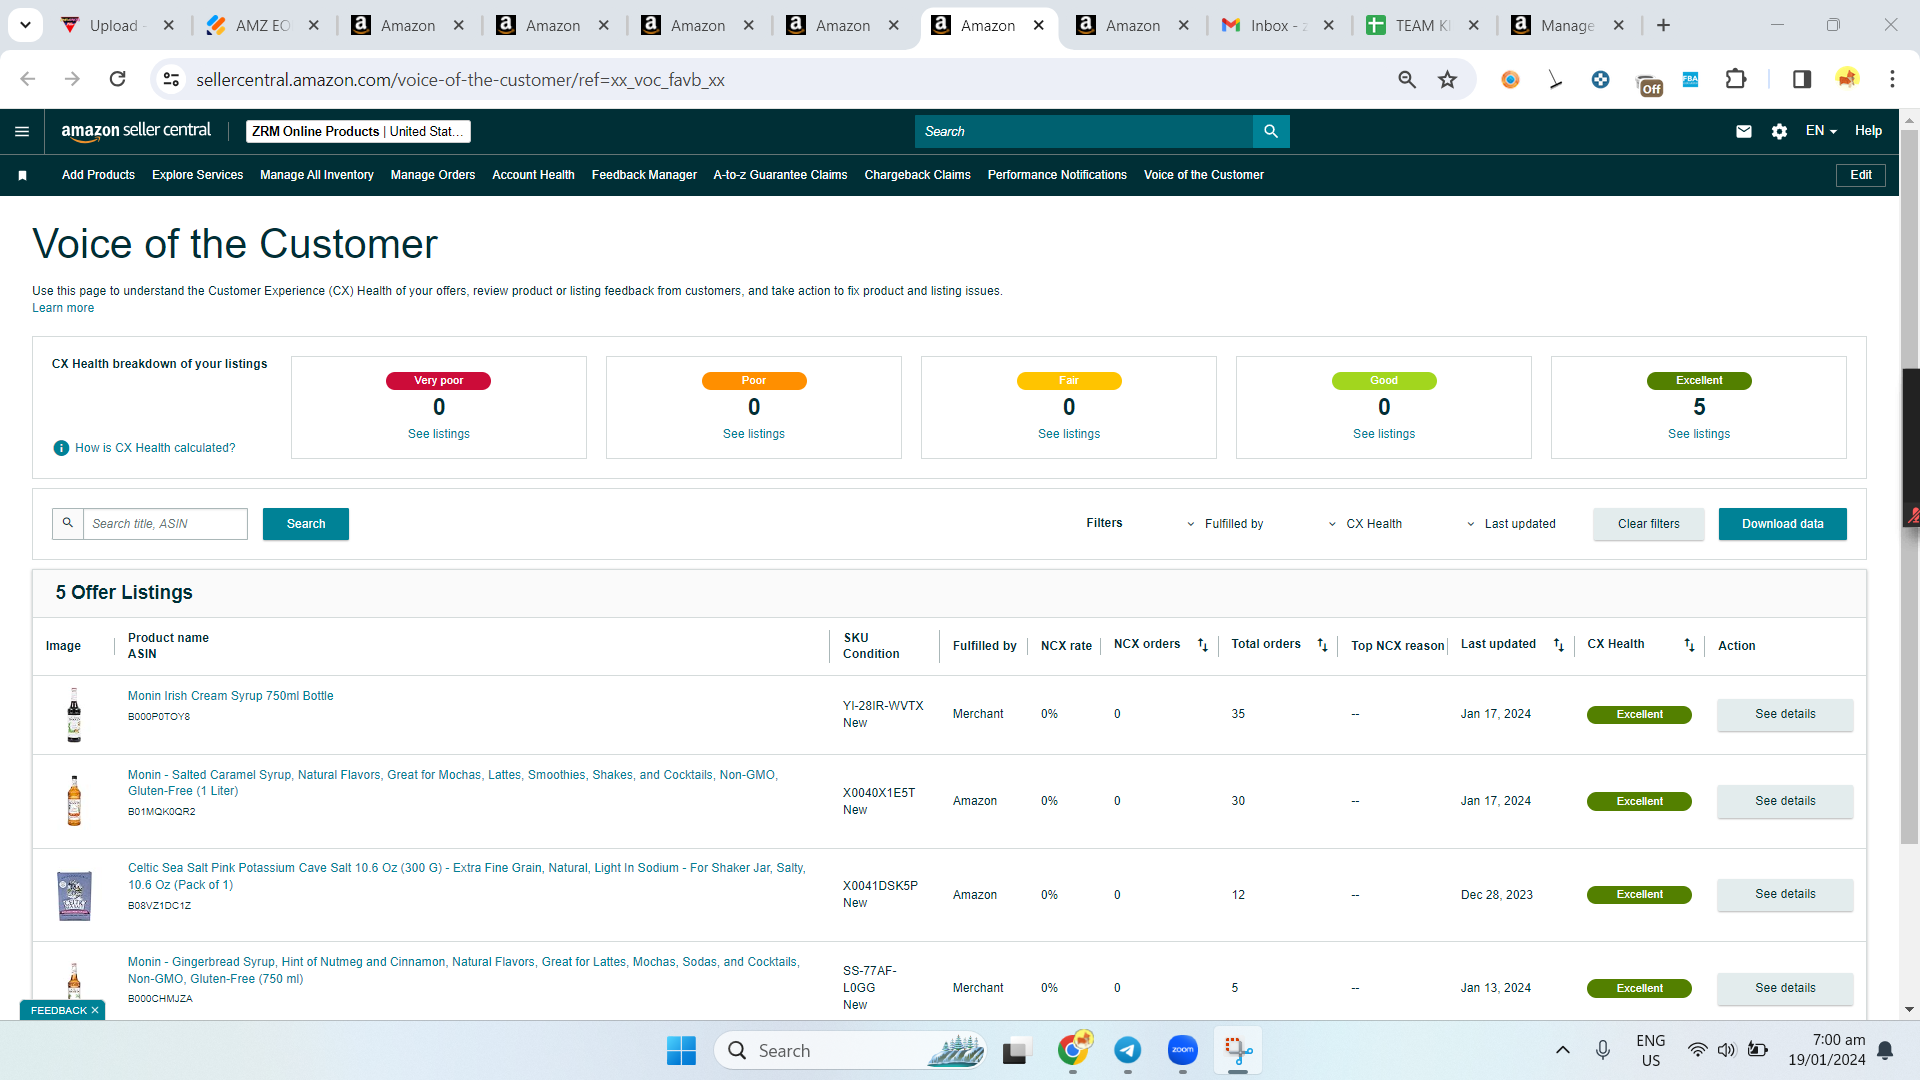Reload the page with browser refresh icon
The image size is (1920, 1080).
(118, 79)
